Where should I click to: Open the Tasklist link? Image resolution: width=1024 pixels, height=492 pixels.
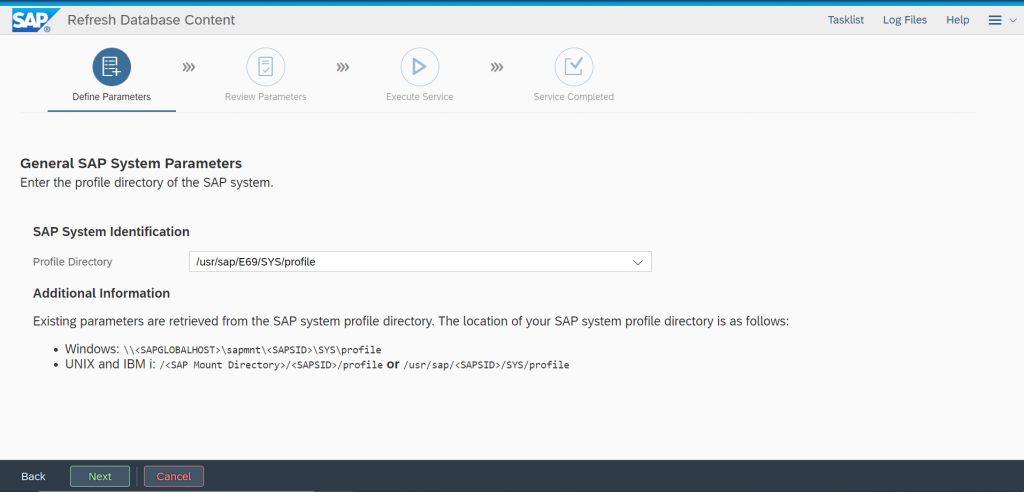(846, 20)
